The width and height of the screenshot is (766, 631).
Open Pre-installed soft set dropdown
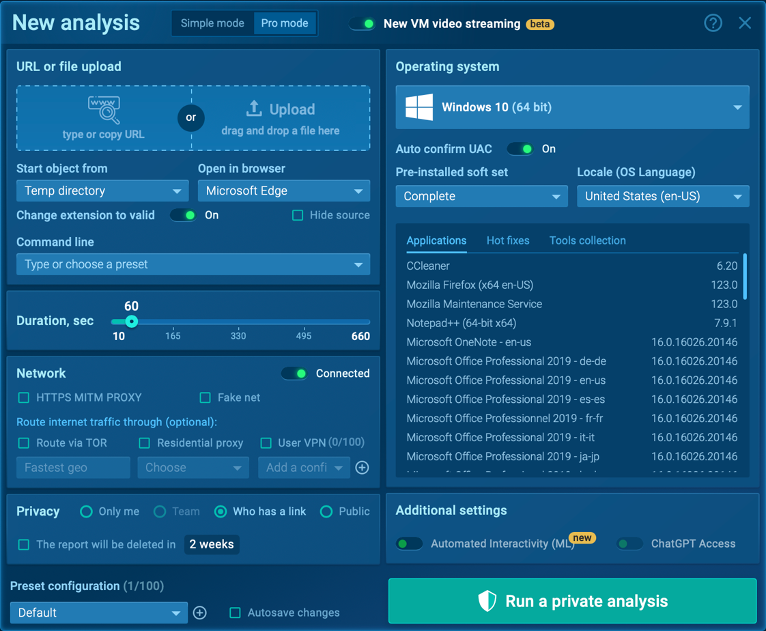[482, 196]
